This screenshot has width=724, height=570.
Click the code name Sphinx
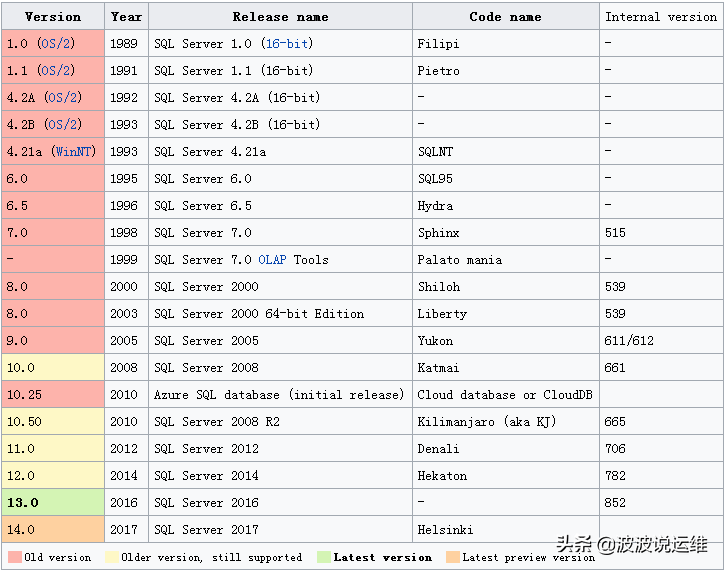438,233
